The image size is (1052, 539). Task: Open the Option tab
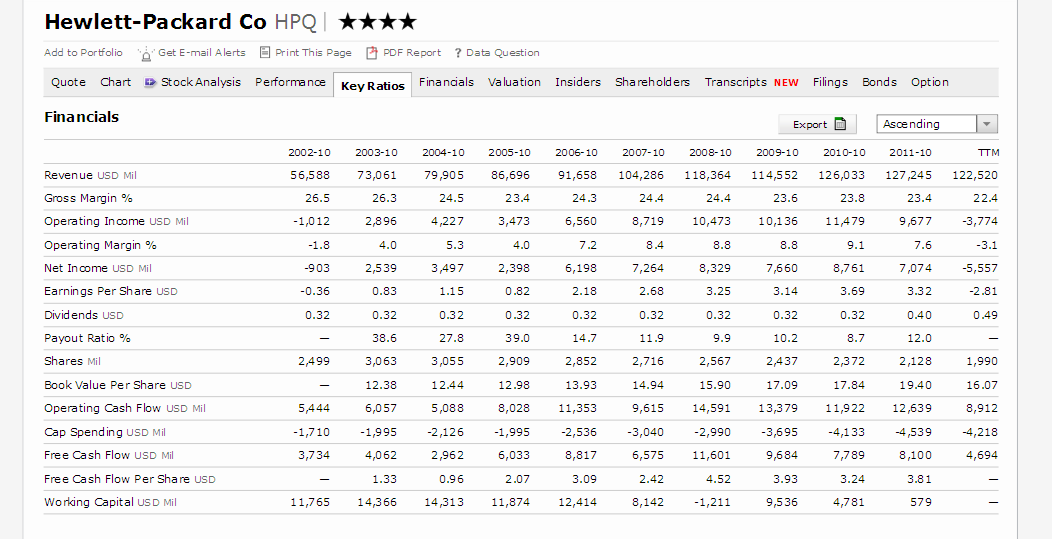930,82
